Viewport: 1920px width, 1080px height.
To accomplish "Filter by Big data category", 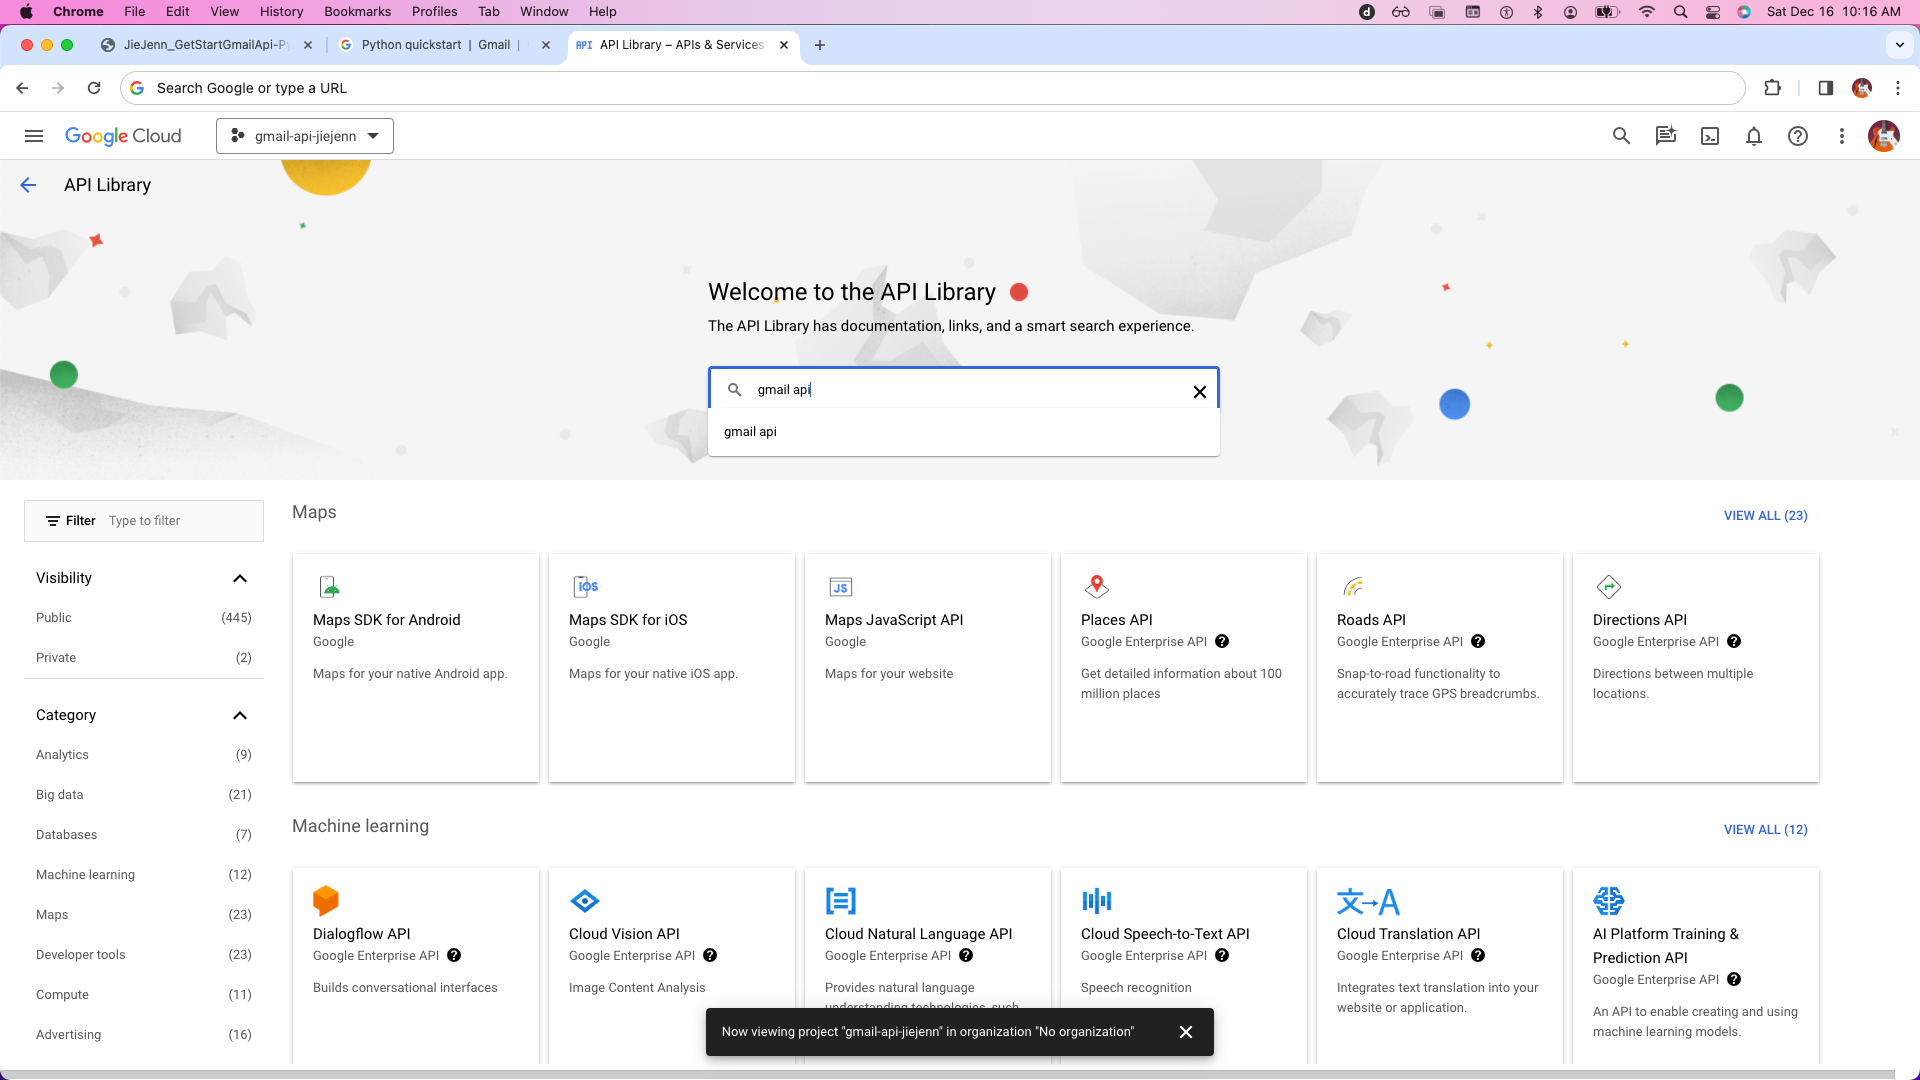I will 144,795.
